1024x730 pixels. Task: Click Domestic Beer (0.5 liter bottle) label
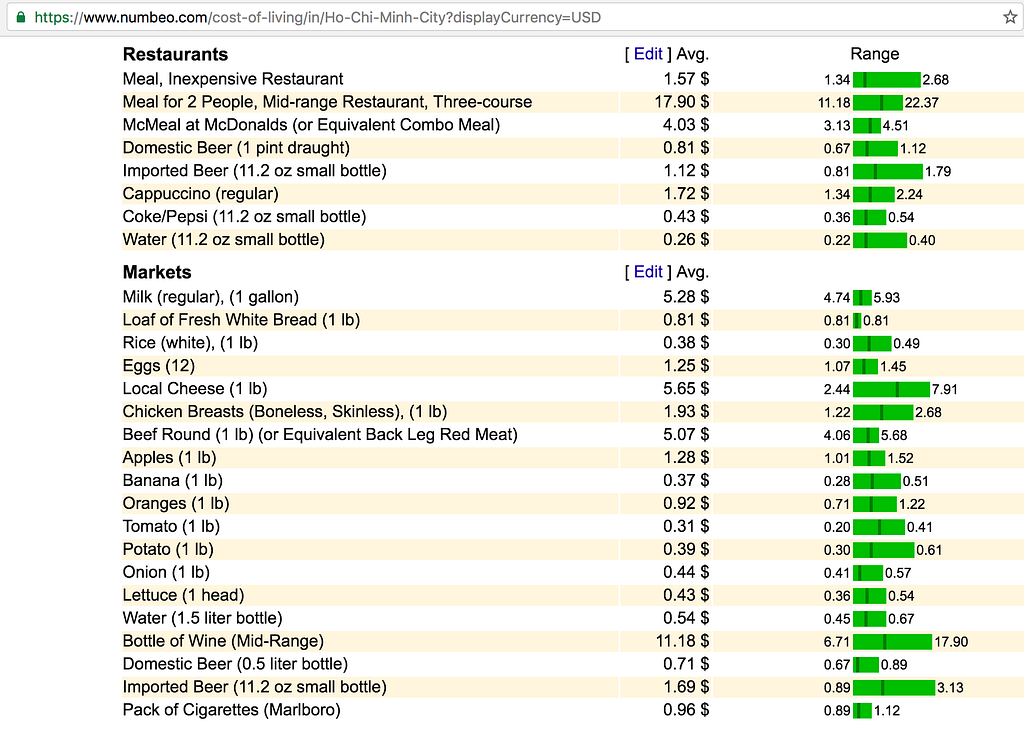(x=235, y=664)
